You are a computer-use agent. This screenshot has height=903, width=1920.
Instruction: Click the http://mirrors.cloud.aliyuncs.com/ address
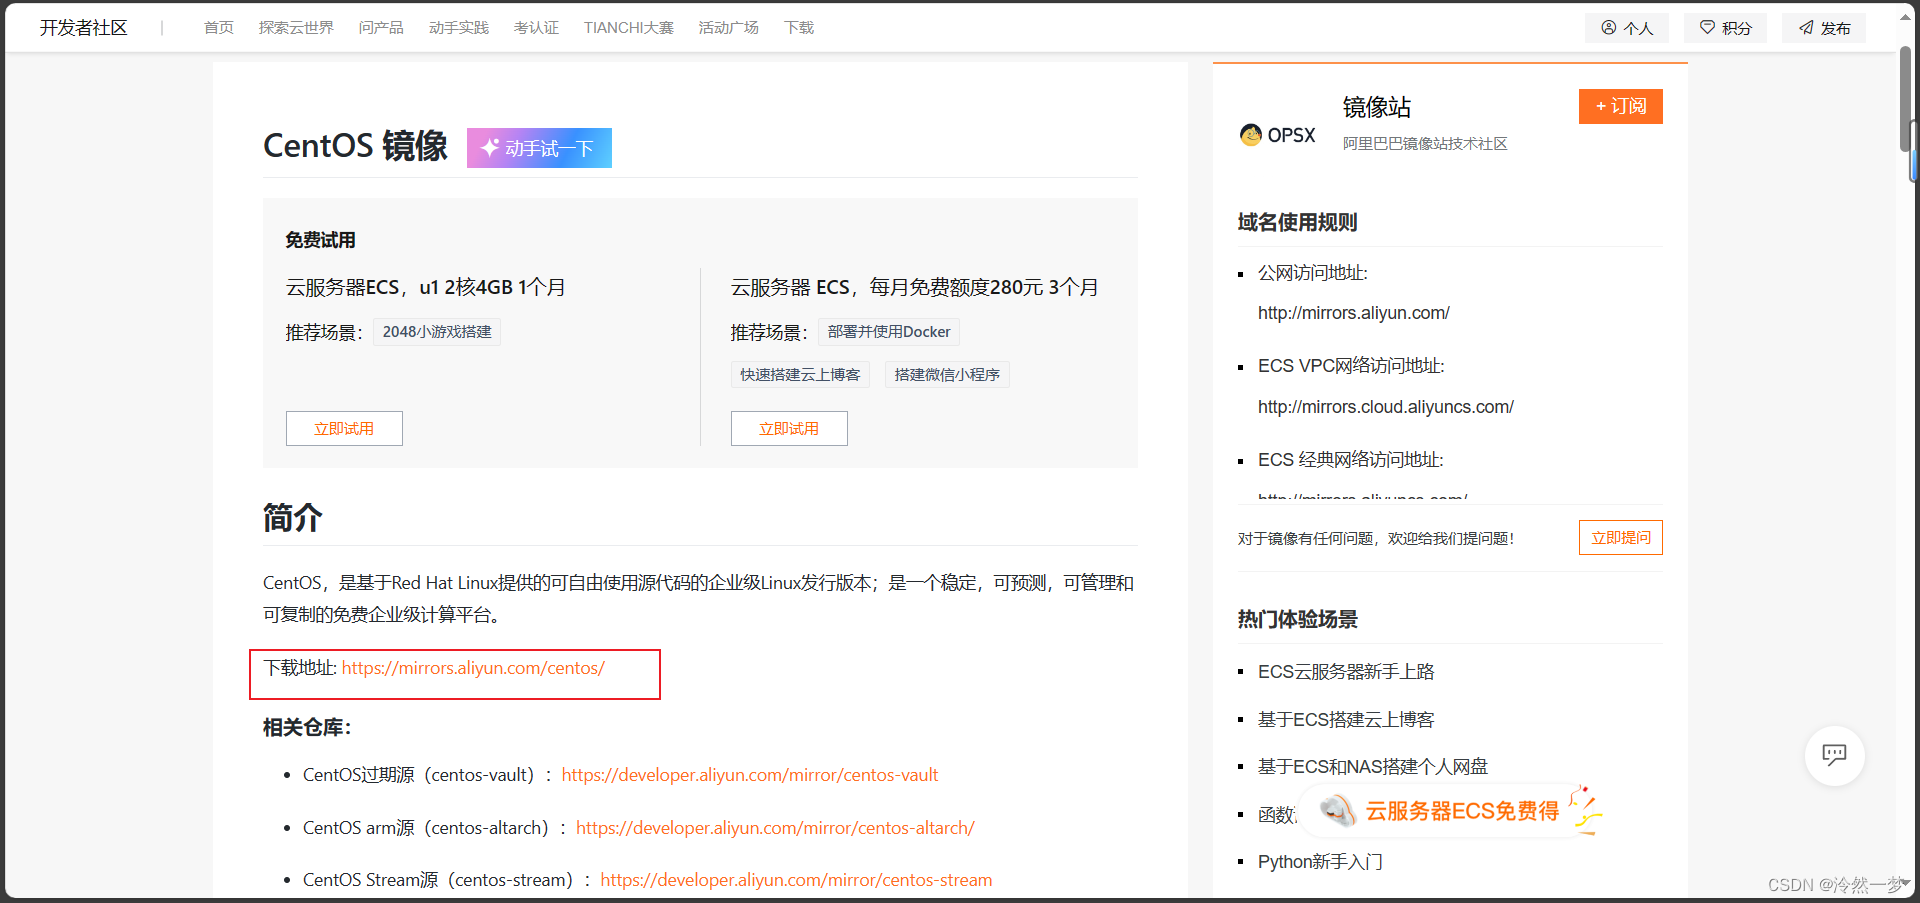[1386, 407]
